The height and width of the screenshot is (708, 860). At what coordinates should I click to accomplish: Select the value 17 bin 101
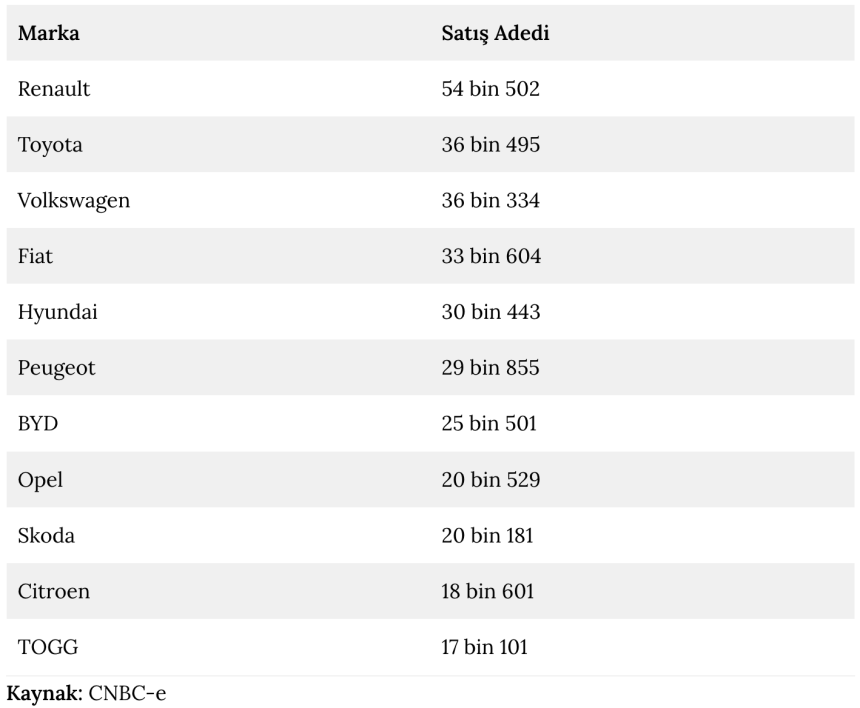coord(485,647)
